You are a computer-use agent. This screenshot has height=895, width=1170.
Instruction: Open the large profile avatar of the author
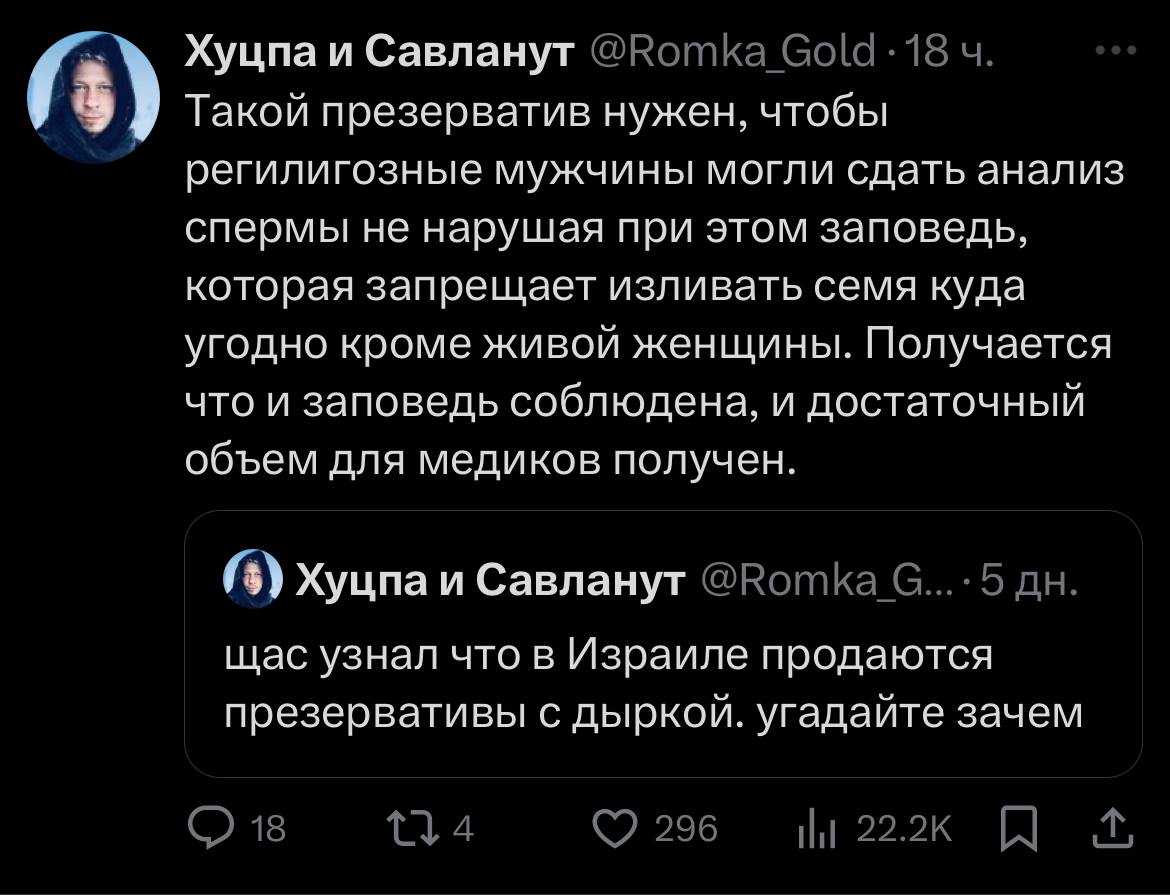[x=93, y=97]
